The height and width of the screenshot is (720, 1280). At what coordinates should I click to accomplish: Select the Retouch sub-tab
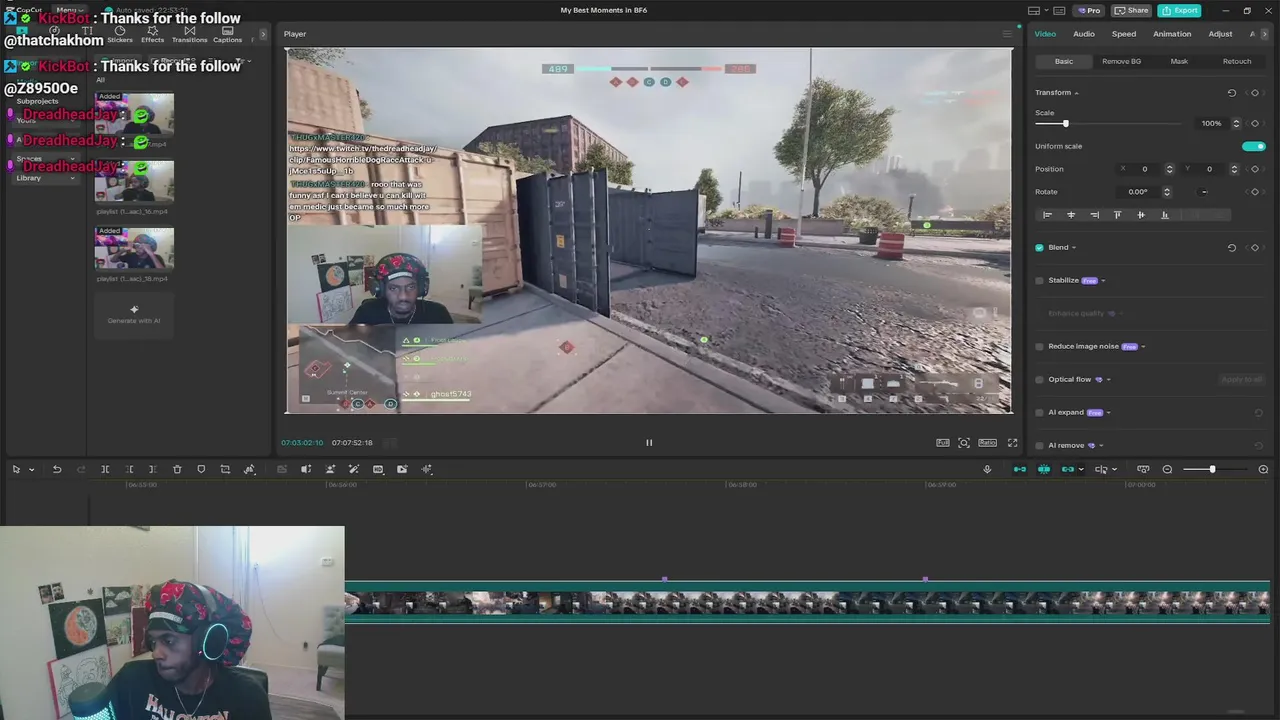(1237, 61)
